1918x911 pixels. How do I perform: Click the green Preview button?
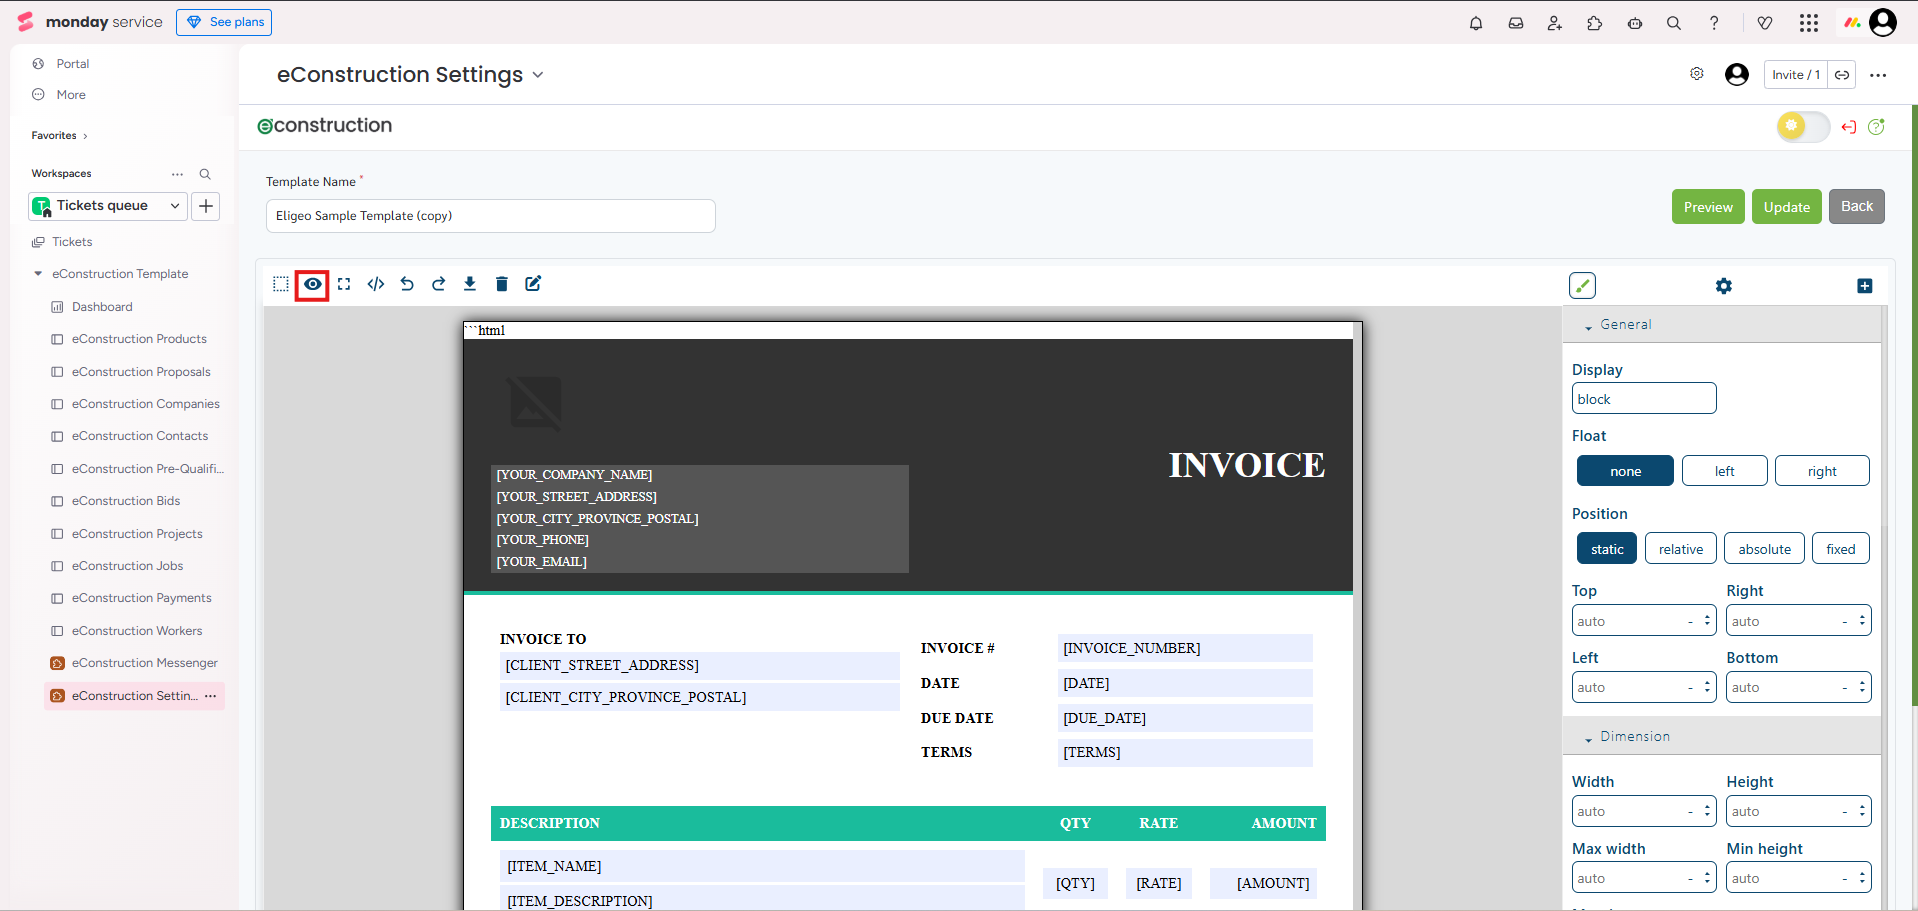point(1707,207)
